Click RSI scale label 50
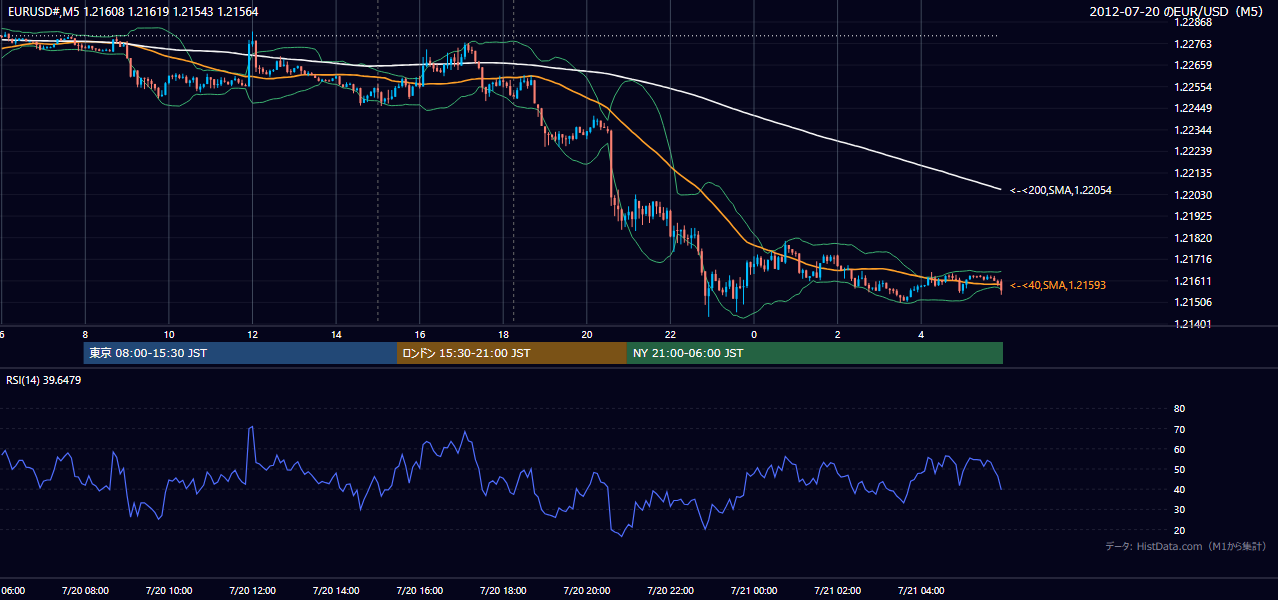The width and height of the screenshot is (1278, 600). pos(1179,469)
